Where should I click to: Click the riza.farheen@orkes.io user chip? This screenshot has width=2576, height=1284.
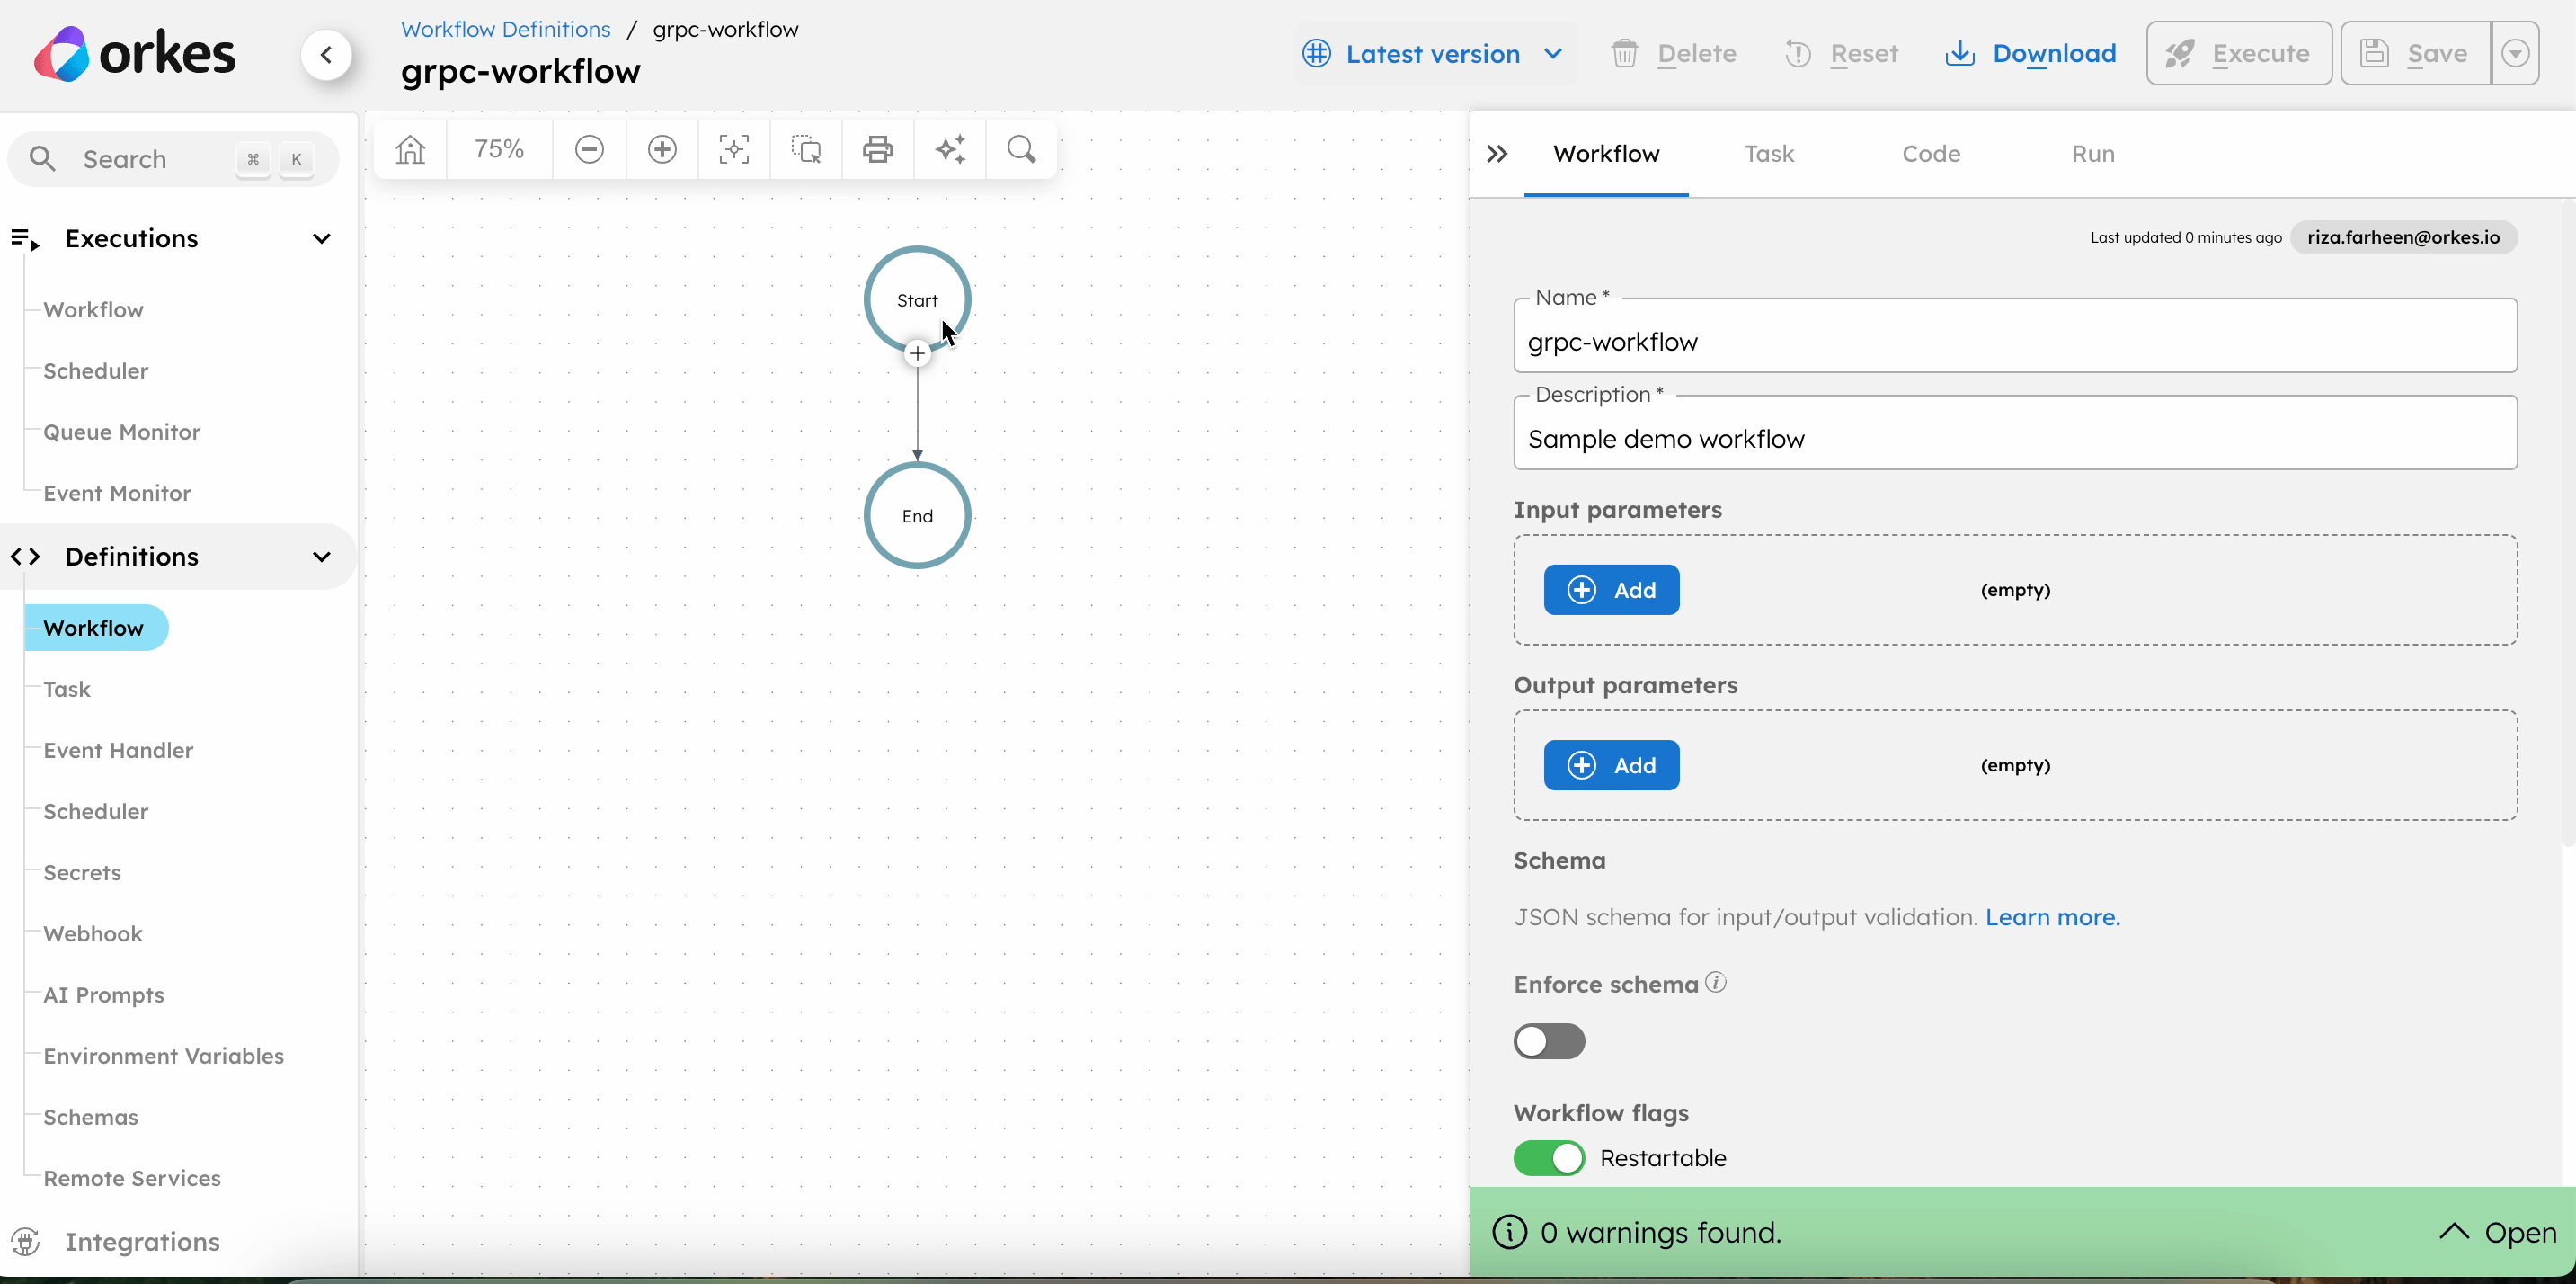[2403, 237]
